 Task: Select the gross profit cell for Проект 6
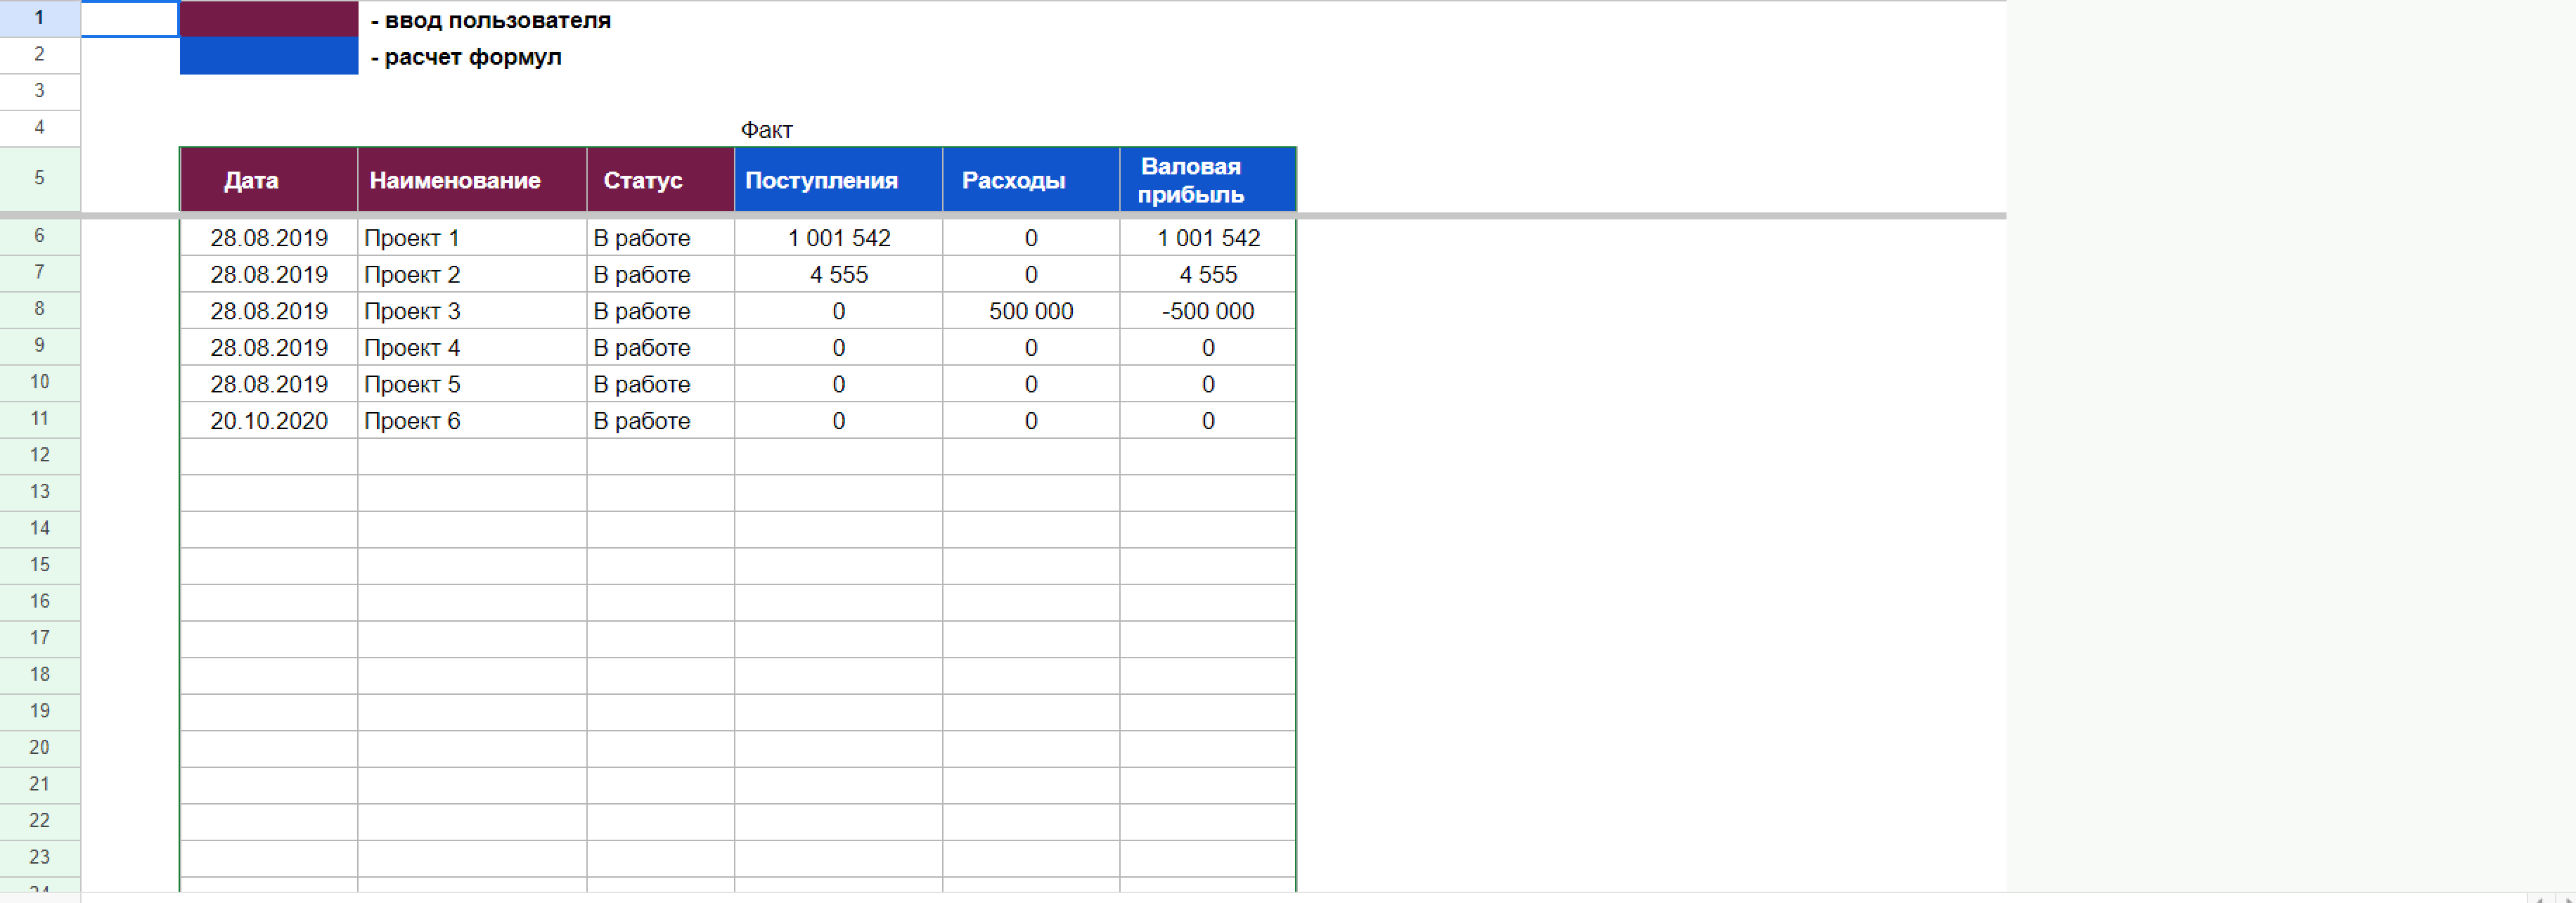click(x=1208, y=420)
